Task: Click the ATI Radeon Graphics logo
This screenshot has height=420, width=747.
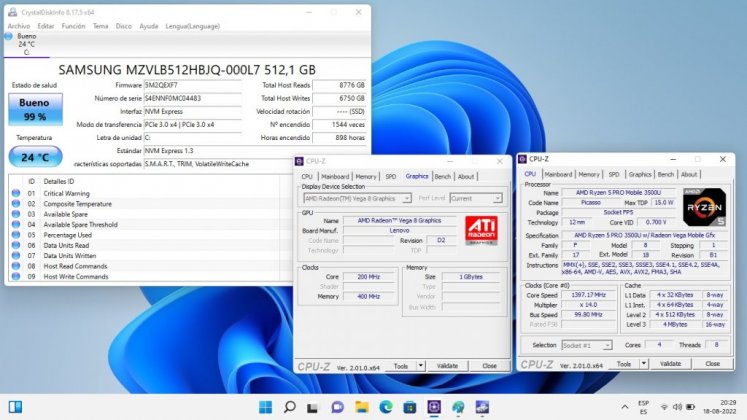Action: tap(481, 230)
